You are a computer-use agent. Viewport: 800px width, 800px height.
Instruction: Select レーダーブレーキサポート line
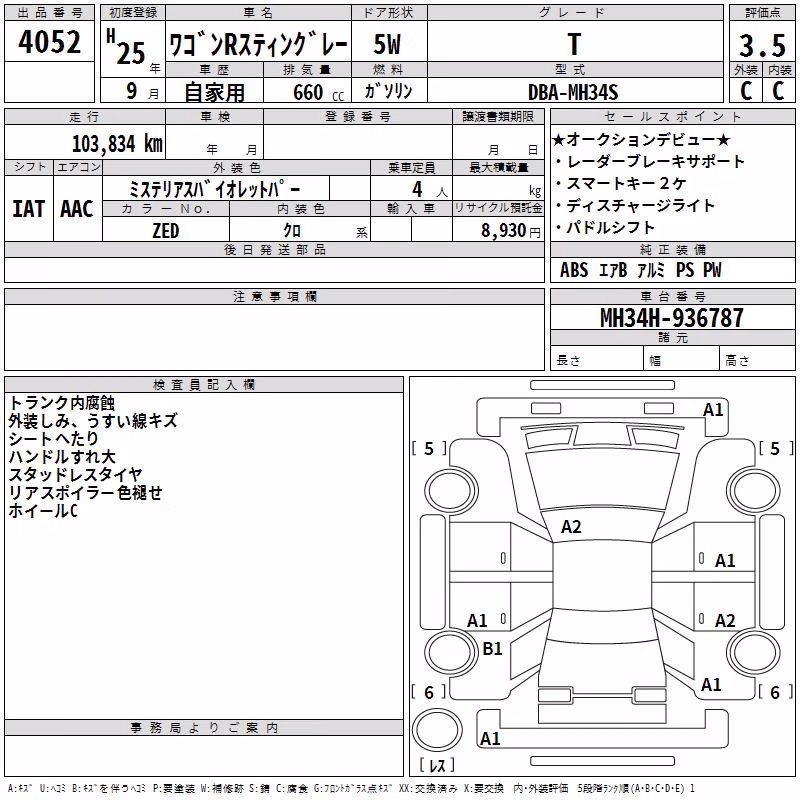click(650, 161)
